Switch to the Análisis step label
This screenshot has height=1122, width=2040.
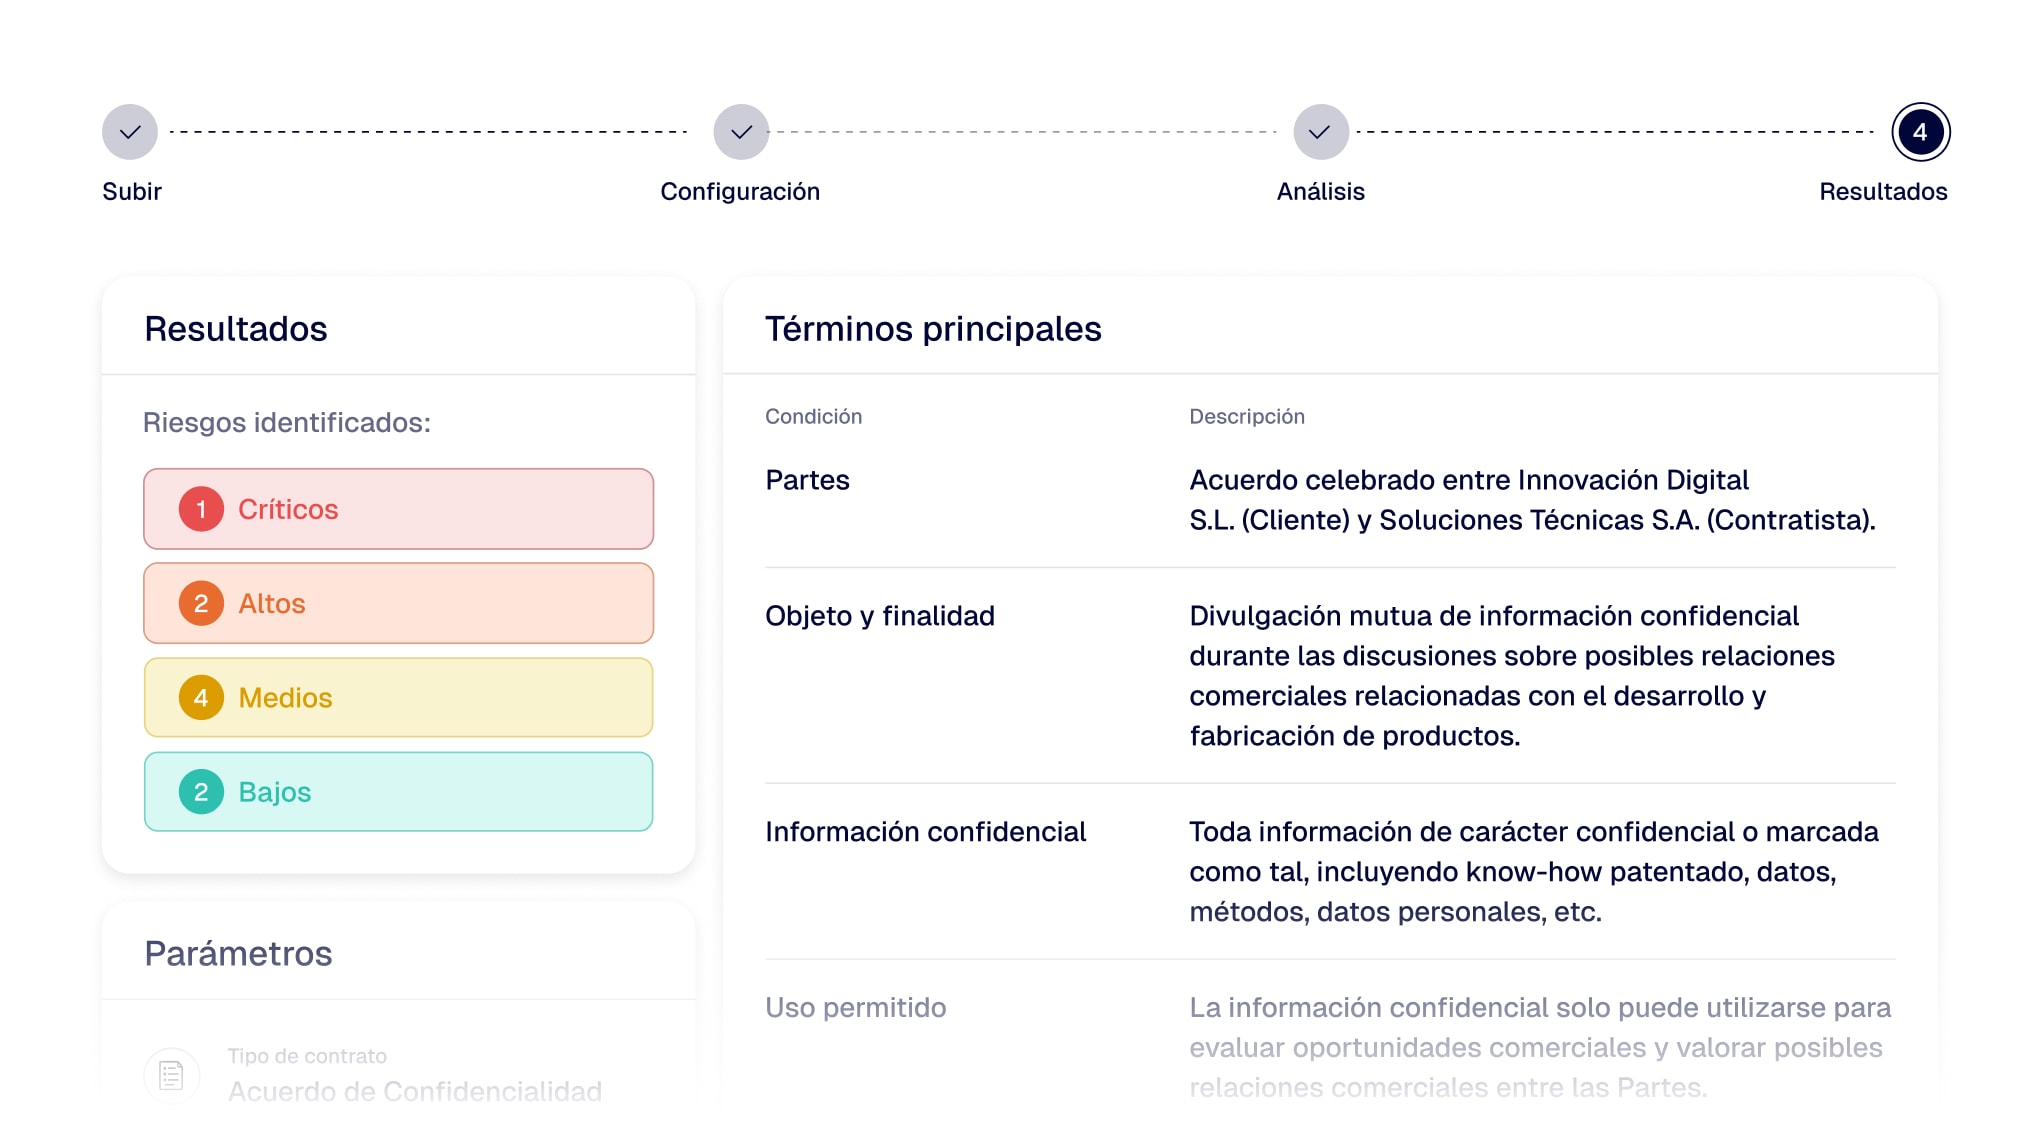point(1320,191)
